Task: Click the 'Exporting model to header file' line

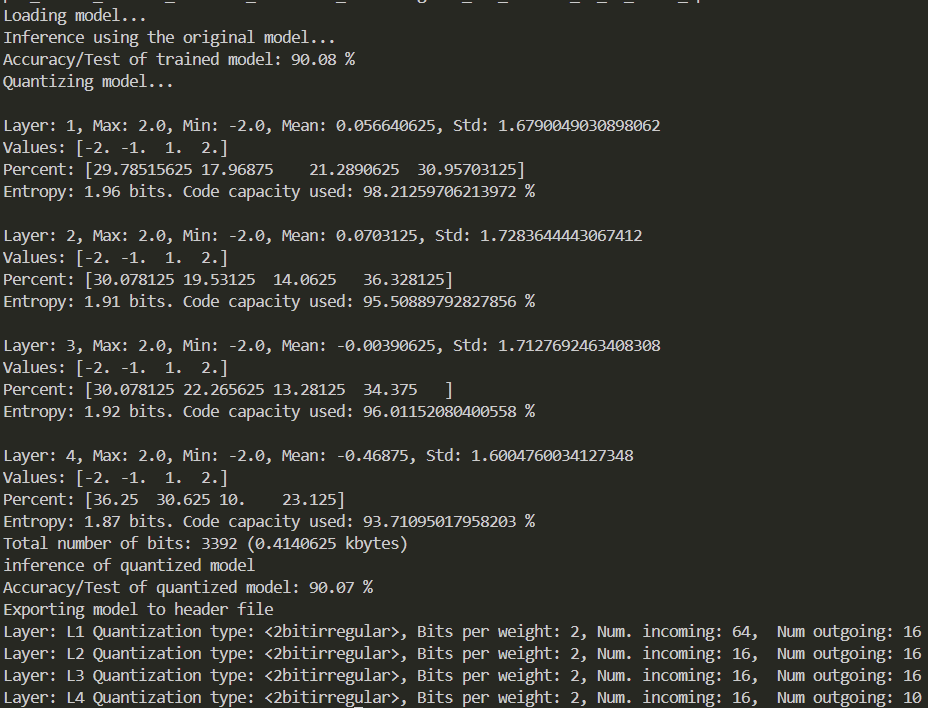Action: point(138,610)
